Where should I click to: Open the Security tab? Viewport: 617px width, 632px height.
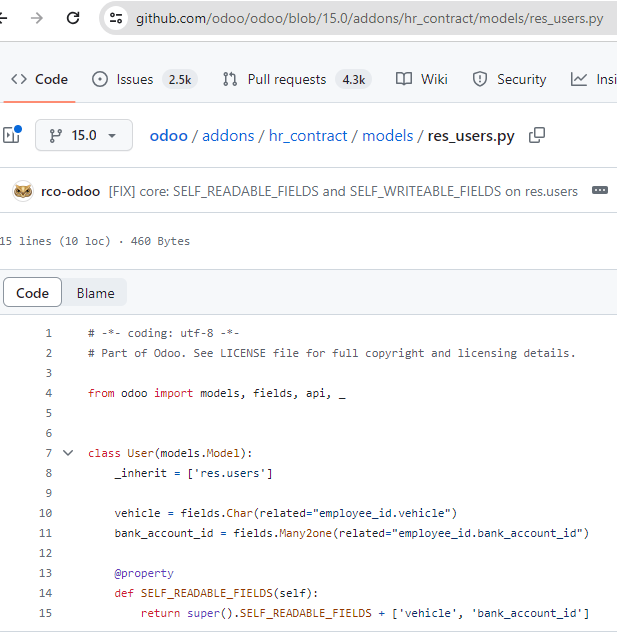tap(509, 79)
